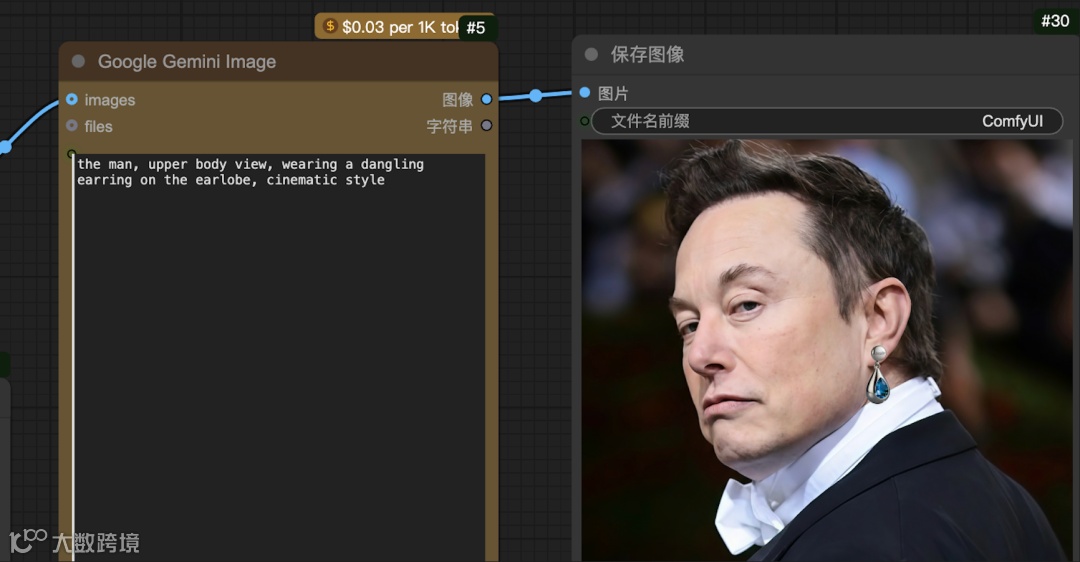
Task: Click the files input label
Action: point(98,127)
